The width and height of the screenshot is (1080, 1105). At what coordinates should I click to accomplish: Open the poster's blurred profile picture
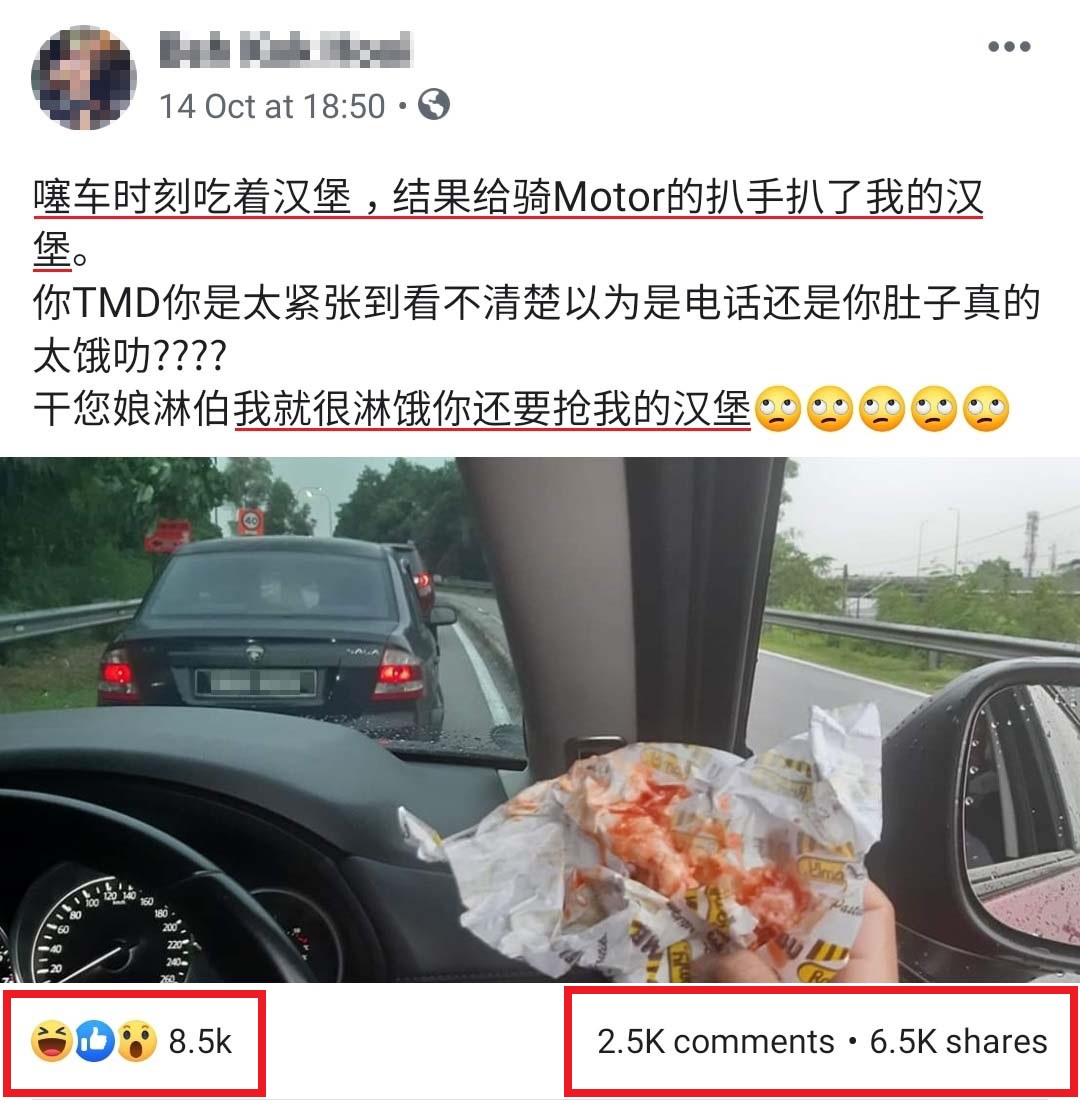84,78
